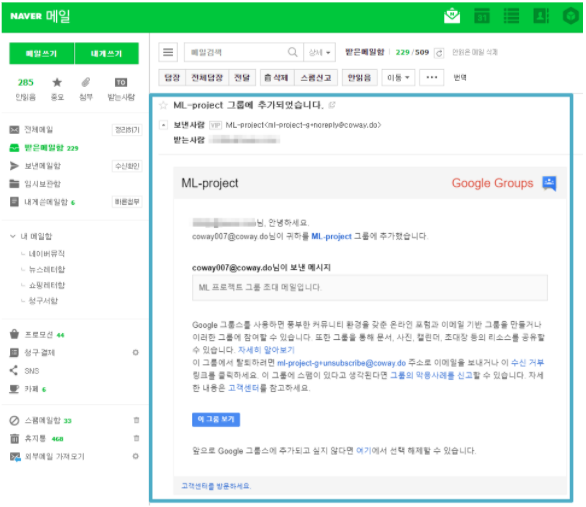Click 안읽은 메일 삭제 link
586x507 pixels.
coord(475,52)
